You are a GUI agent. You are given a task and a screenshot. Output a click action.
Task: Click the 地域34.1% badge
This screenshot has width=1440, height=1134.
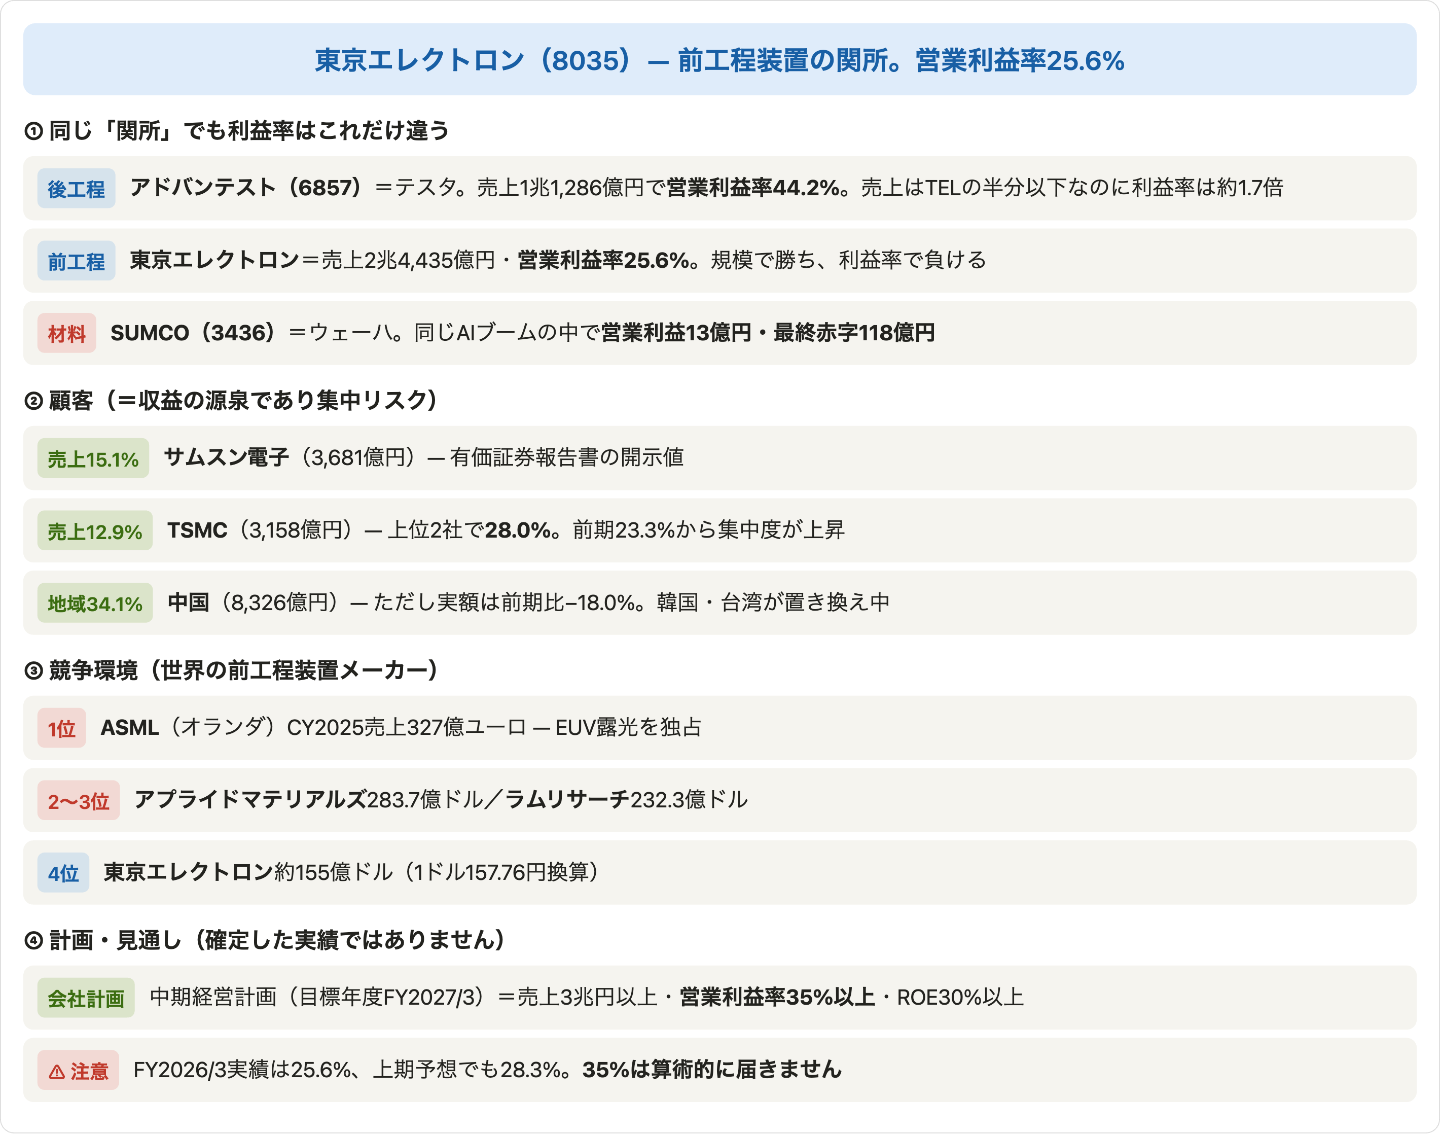coord(95,603)
